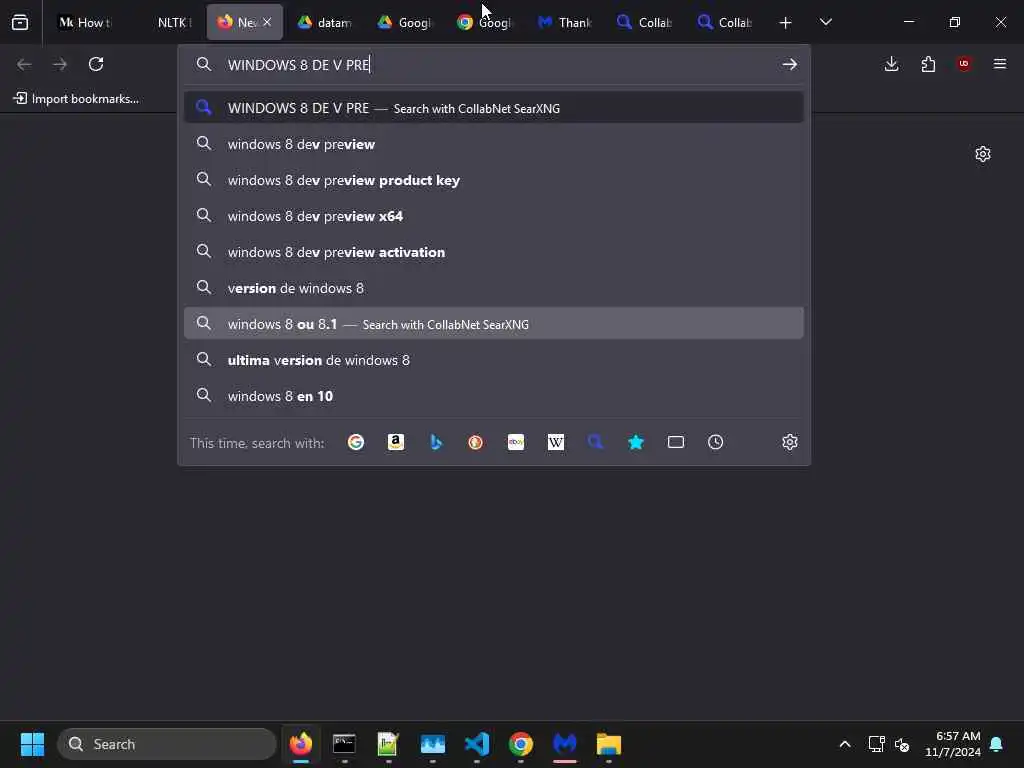Image resolution: width=1024 pixels, height=768 pixels.
Task: Expand the list all tabs chevron
Action: (825, 22)
